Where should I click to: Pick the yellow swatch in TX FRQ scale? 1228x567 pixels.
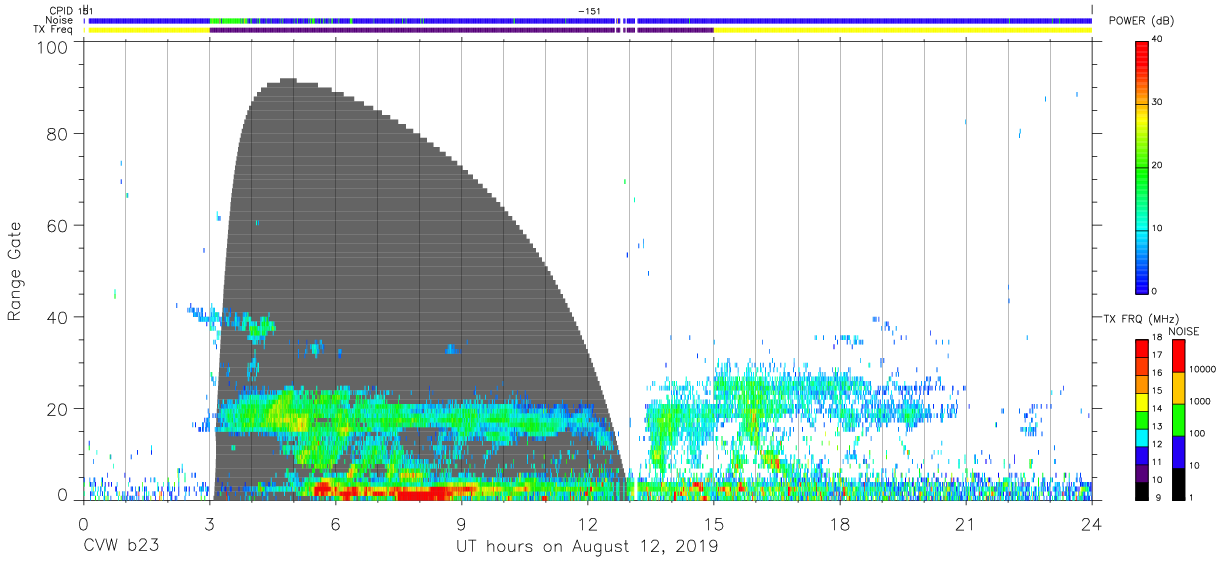click(x=1141, y=401)
